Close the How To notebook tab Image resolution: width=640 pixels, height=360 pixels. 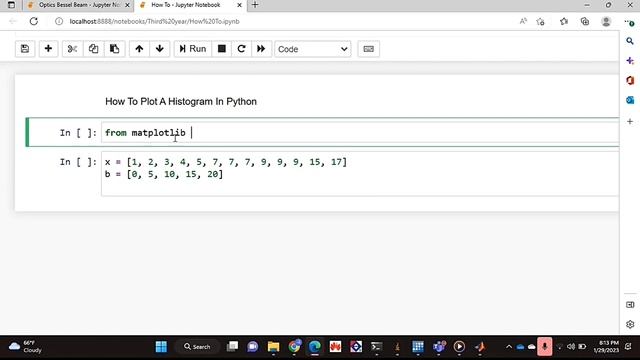(240, 5)
